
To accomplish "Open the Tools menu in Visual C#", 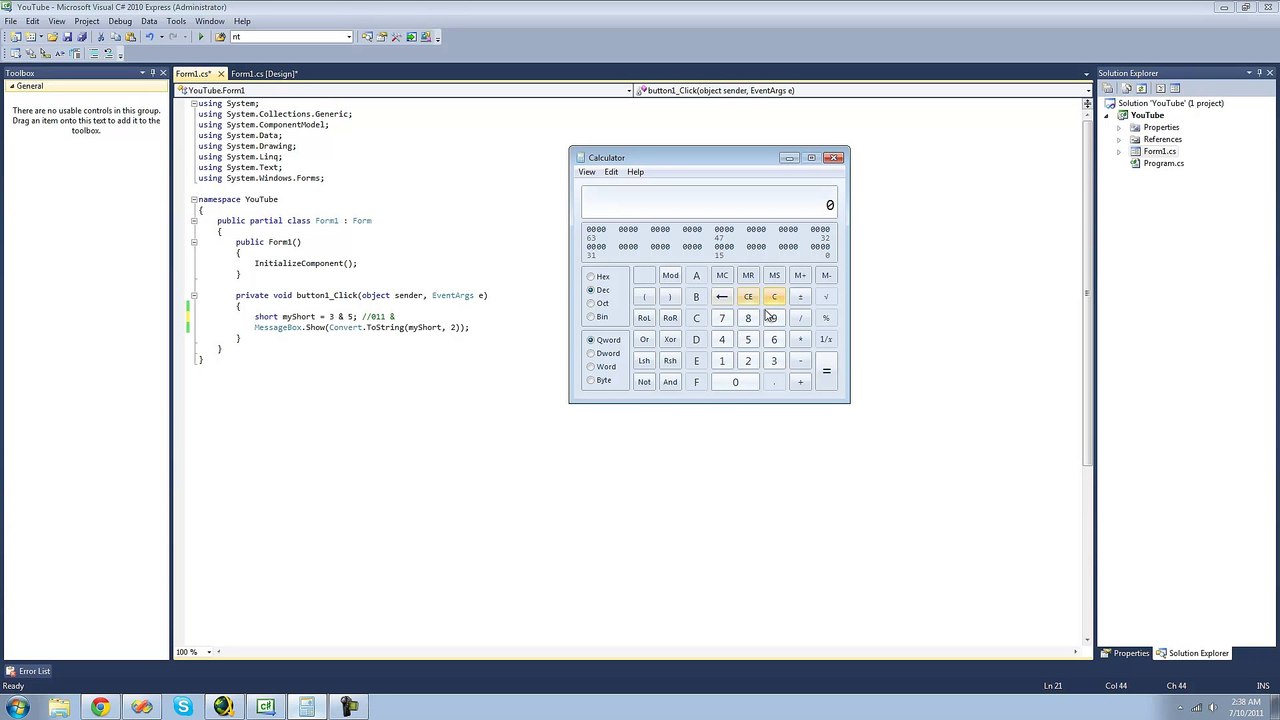I will (176, 21).
